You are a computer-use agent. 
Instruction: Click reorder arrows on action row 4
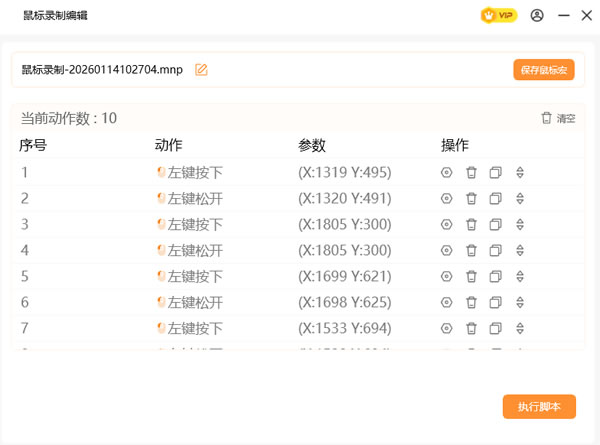pos(520,250)
